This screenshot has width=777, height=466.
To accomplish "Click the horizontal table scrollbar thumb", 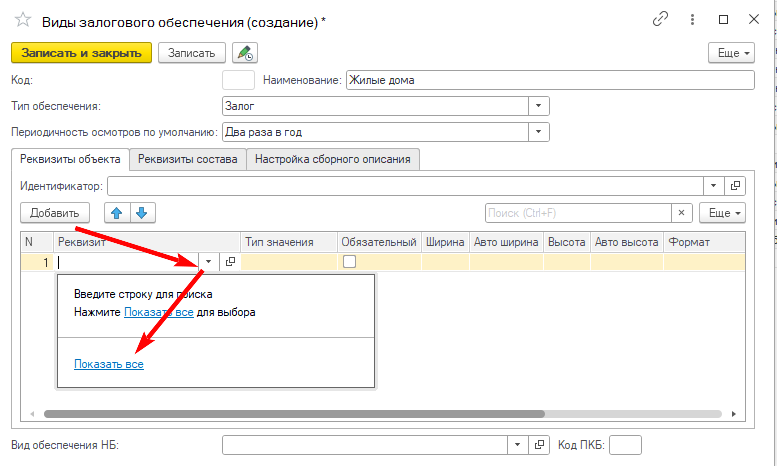I will pyautogui.click(x=294, y=414).
